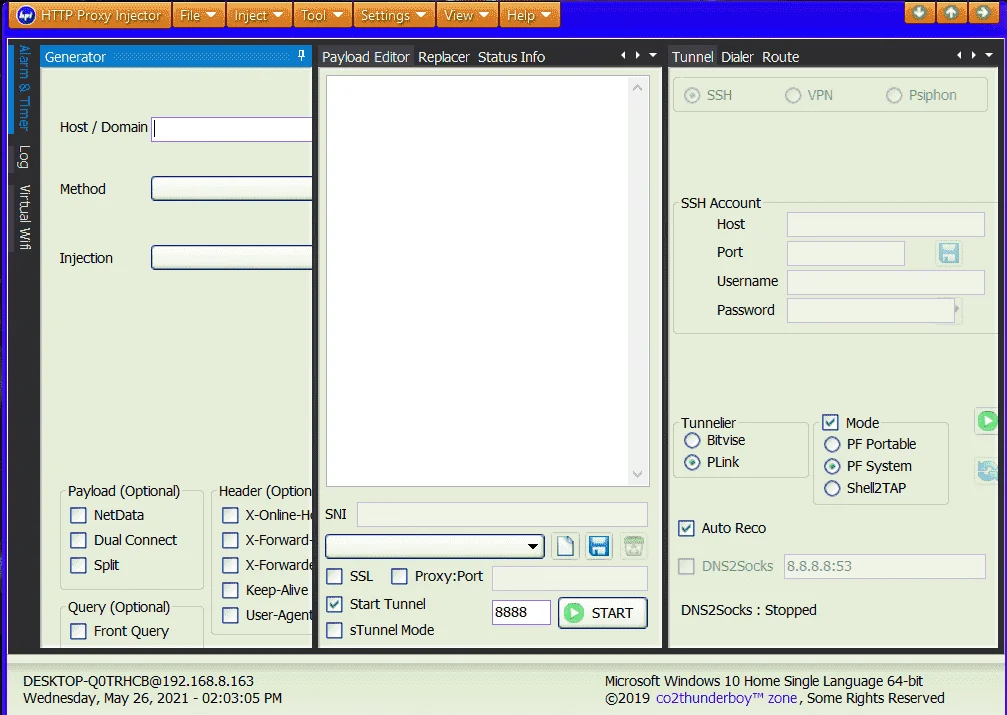Enable Keep-Alive header option
The image size is (1007, 715).
coord(230,590)
